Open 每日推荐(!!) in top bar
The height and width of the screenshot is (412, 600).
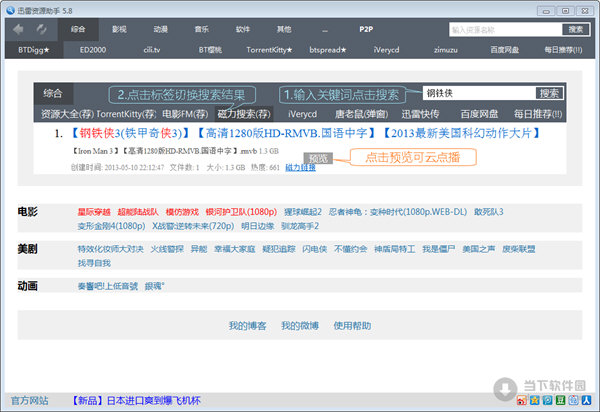[564, 50]
